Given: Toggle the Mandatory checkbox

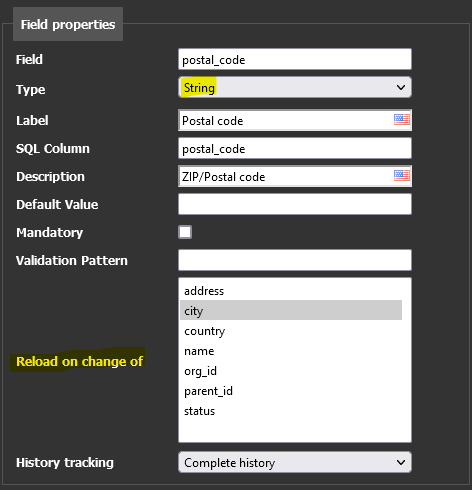Looking at the screenshot, I should [x=185, y=232].
